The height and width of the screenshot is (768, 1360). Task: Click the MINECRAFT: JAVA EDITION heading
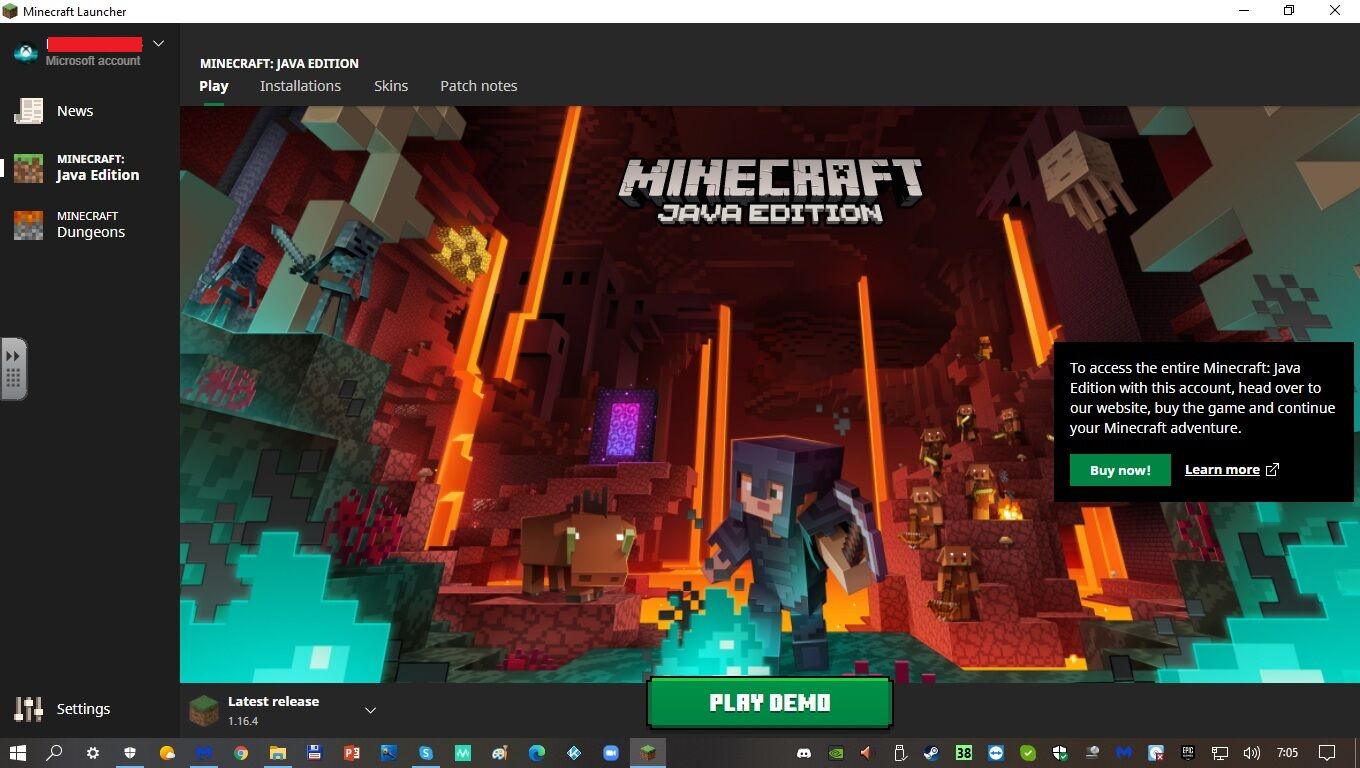[279, 63]
